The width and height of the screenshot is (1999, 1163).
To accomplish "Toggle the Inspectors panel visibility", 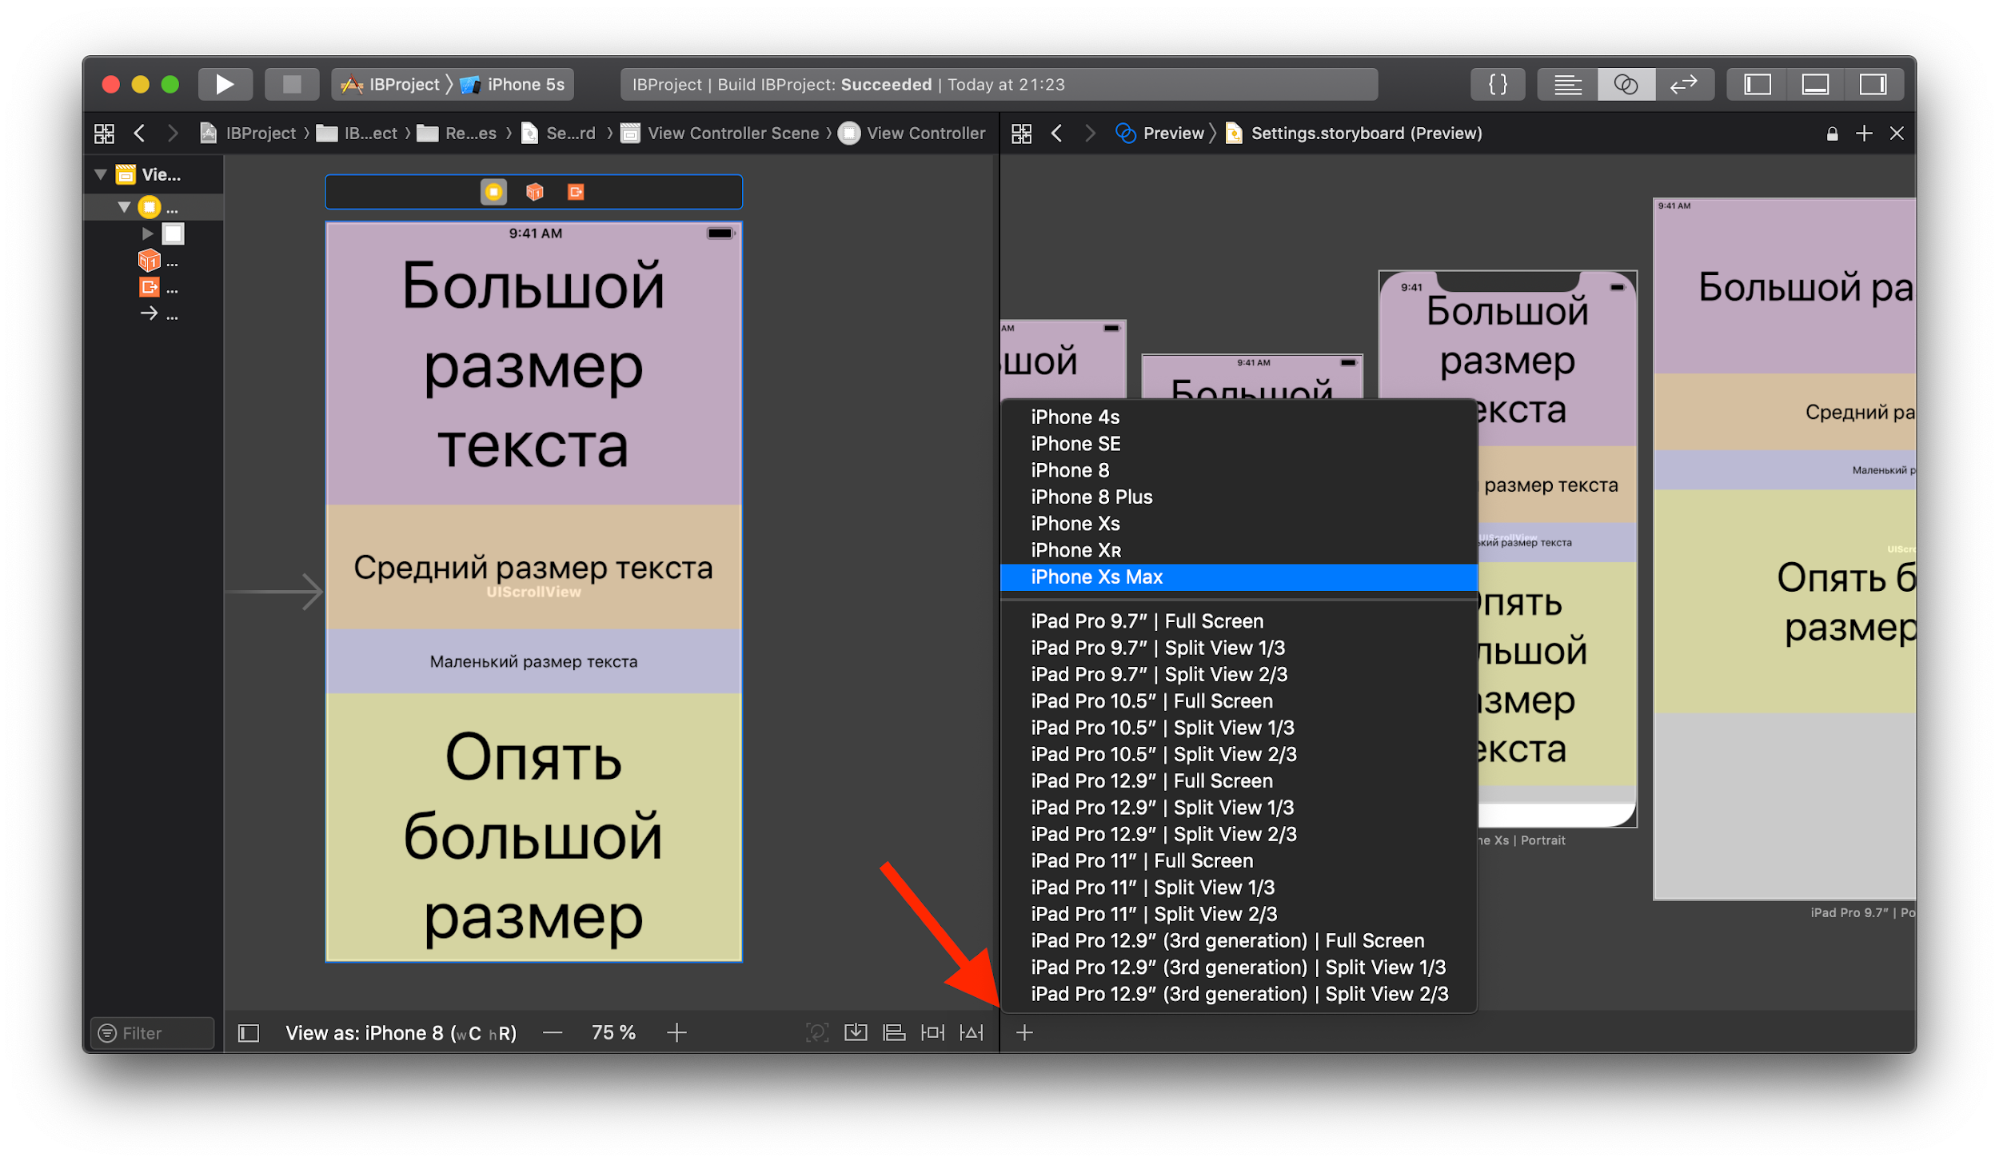I will coord(1872,84).
